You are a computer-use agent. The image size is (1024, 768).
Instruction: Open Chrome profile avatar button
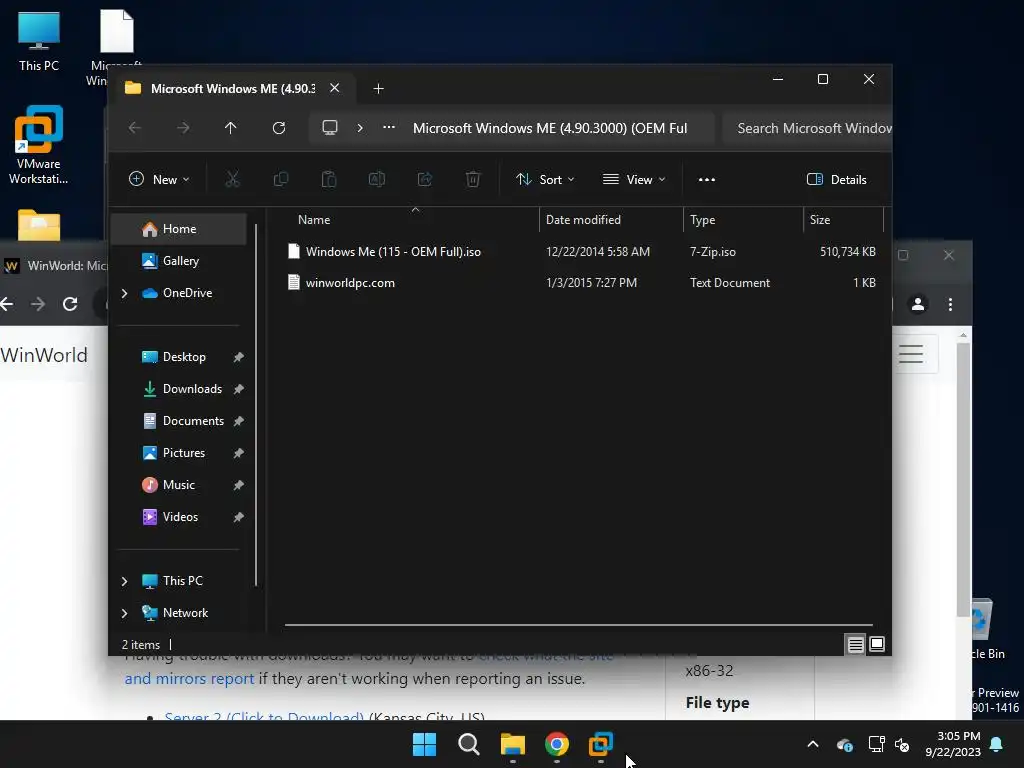(918, 304)
